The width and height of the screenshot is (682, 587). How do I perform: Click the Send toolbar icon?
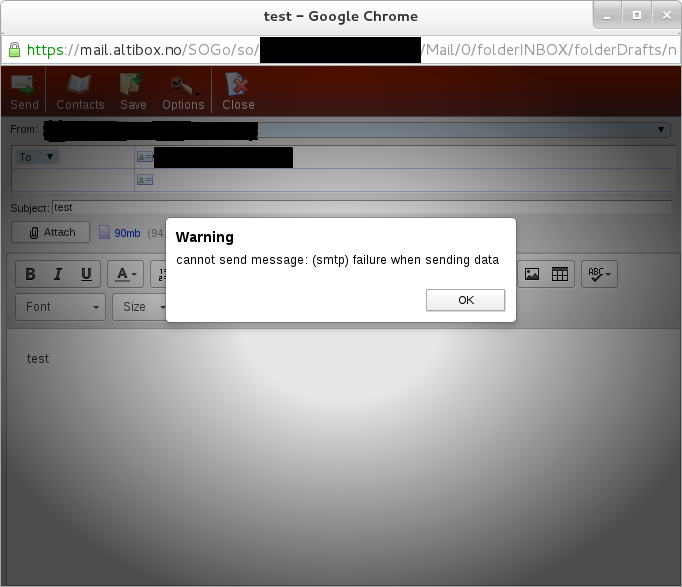24,91
